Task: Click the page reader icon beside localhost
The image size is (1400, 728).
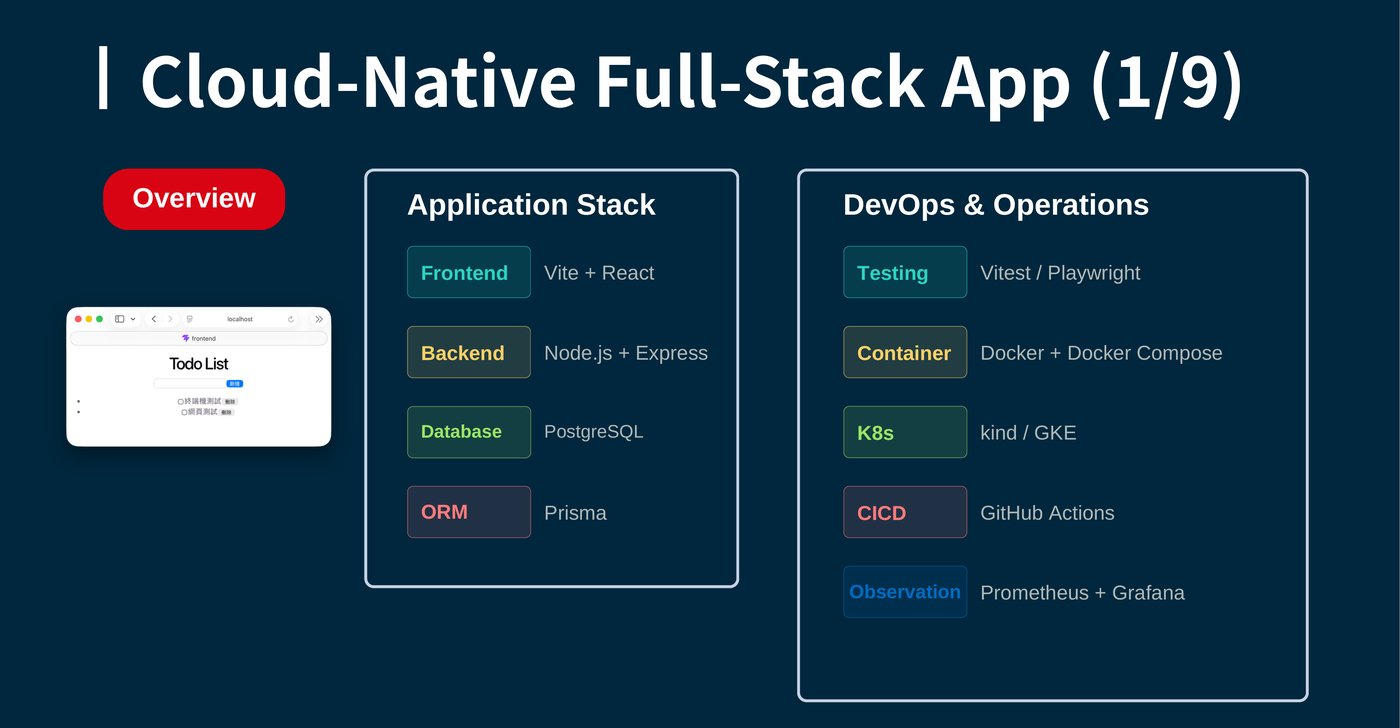Action: (189, 319)
